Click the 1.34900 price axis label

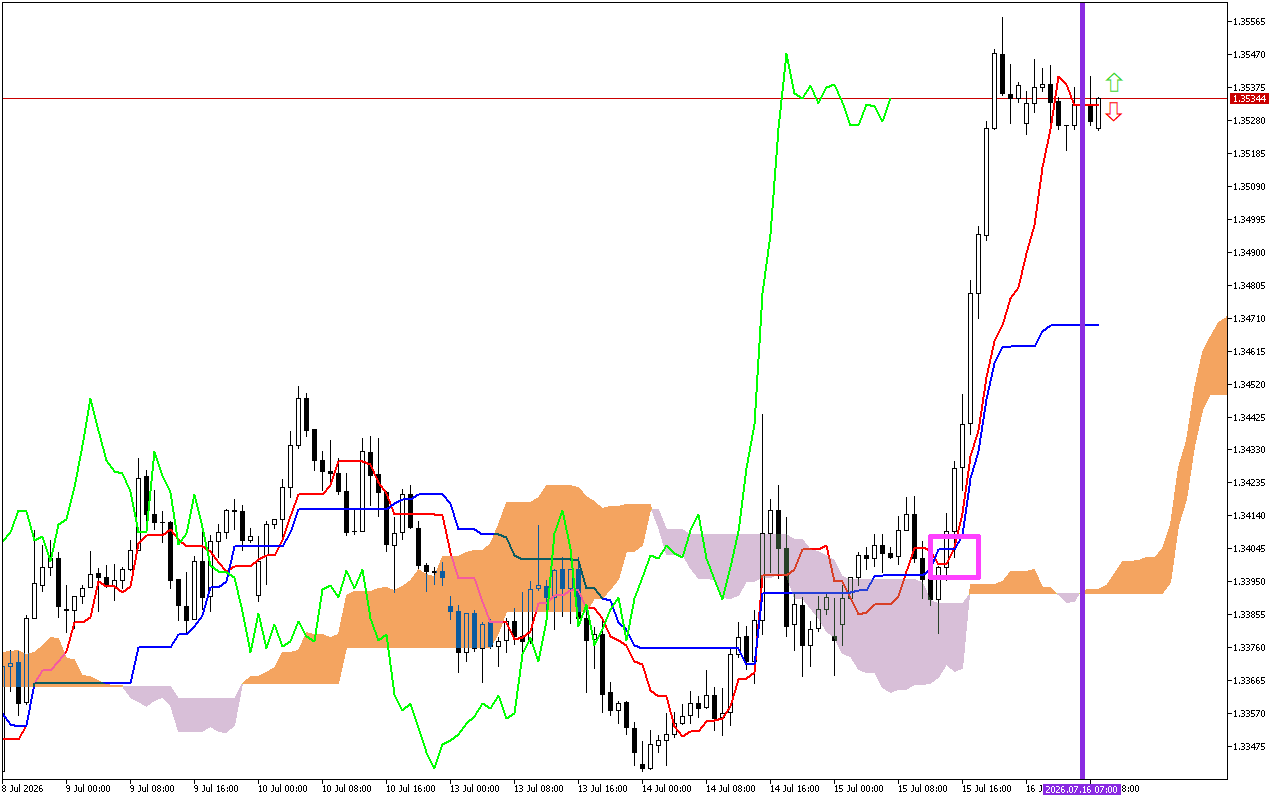coord(1250,252)
